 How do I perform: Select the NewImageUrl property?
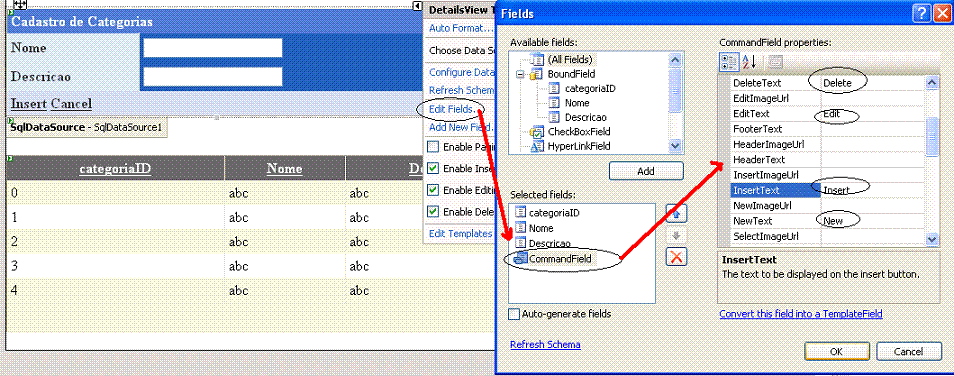828,206
